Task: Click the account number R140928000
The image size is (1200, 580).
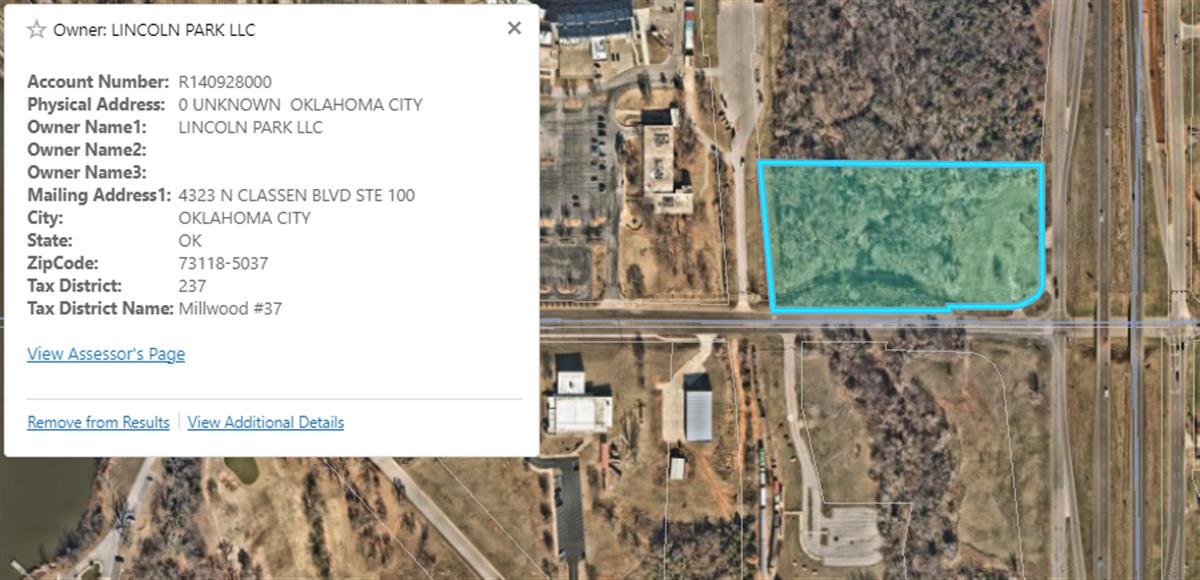Action: tap(225, 82)
